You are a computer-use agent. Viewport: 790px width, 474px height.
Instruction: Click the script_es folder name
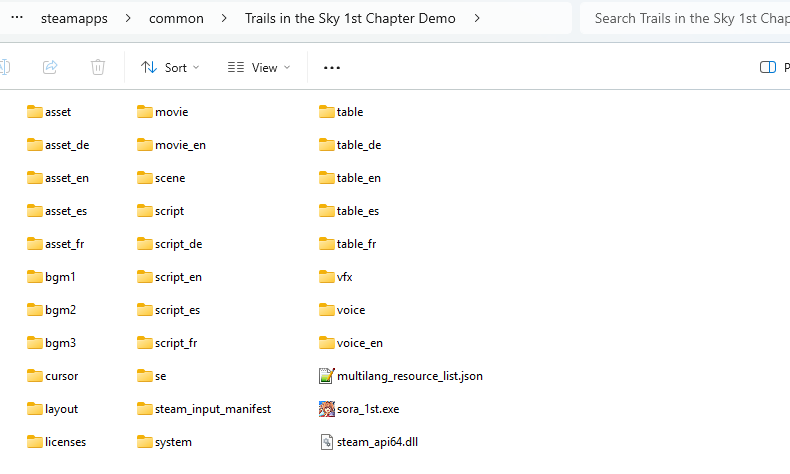(177, 310)
